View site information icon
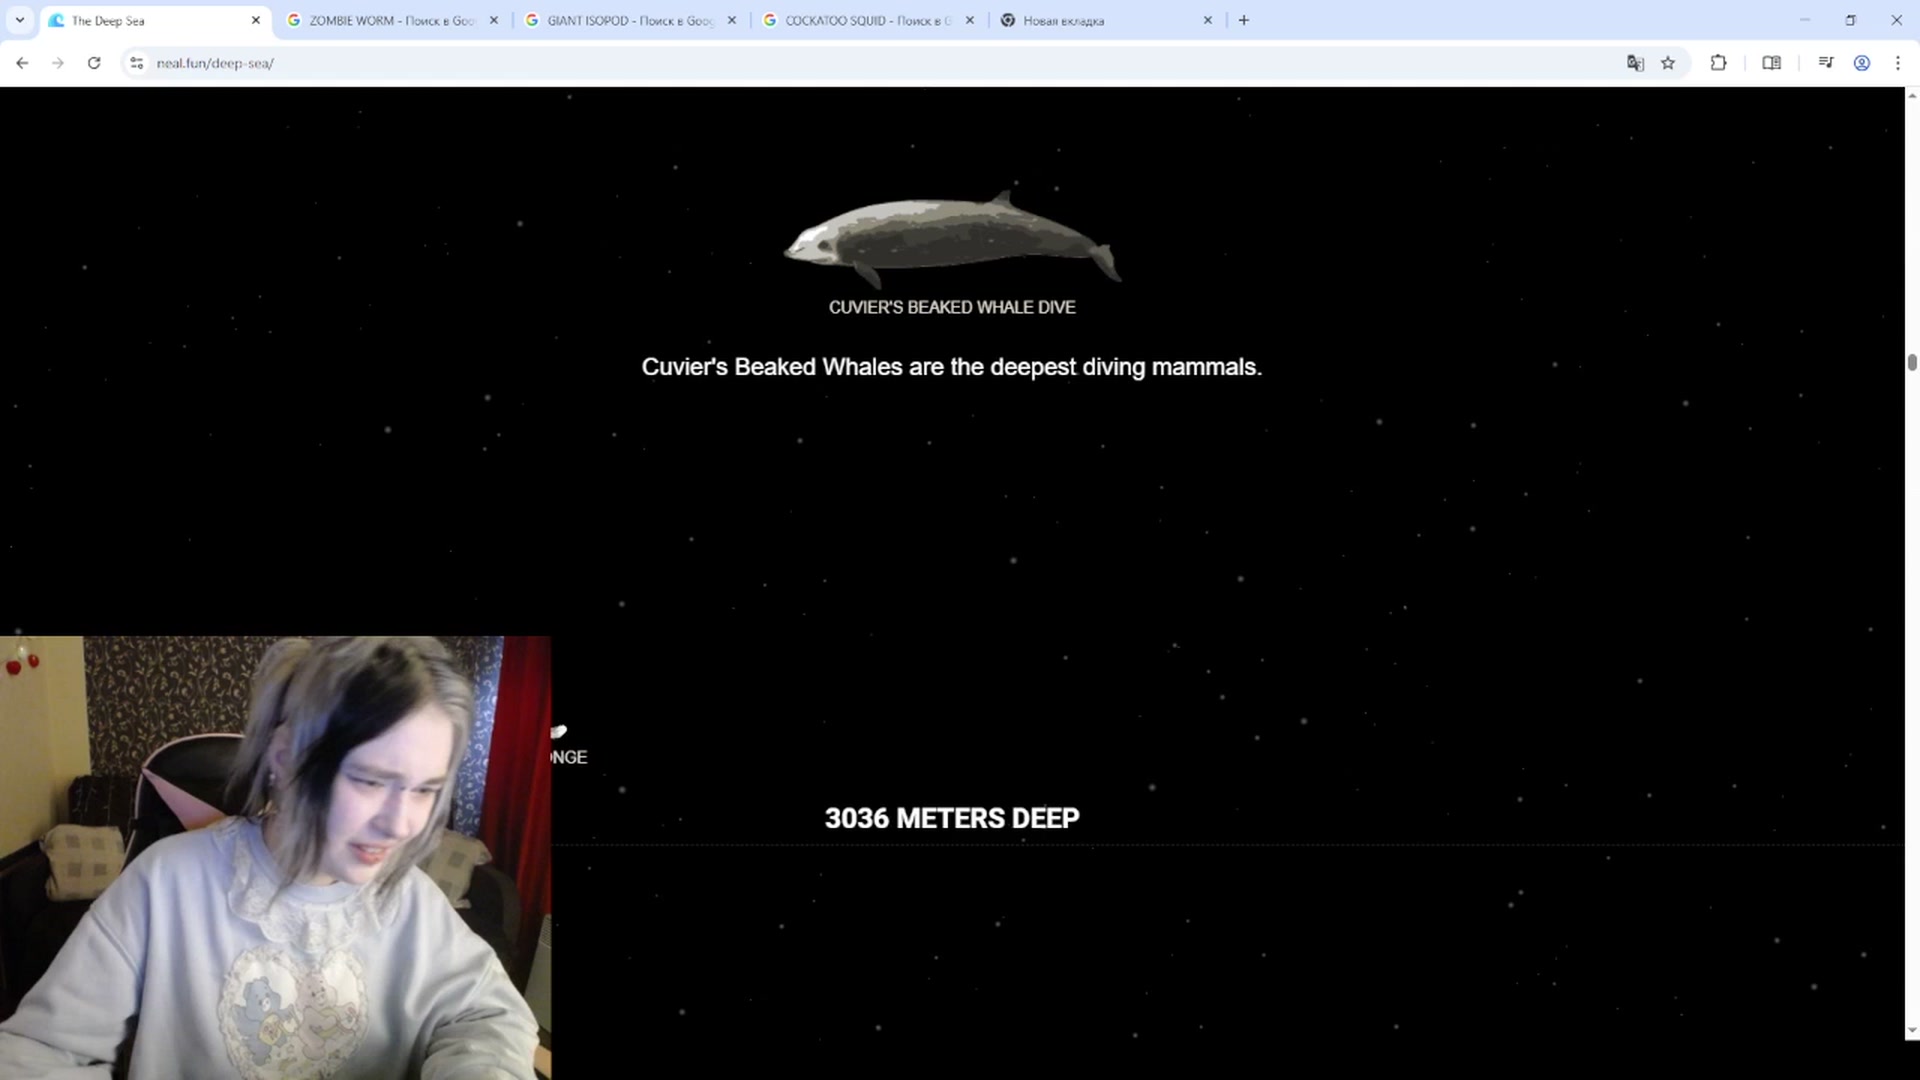This screenshot has height=1080, width=1920. point(137,63)
